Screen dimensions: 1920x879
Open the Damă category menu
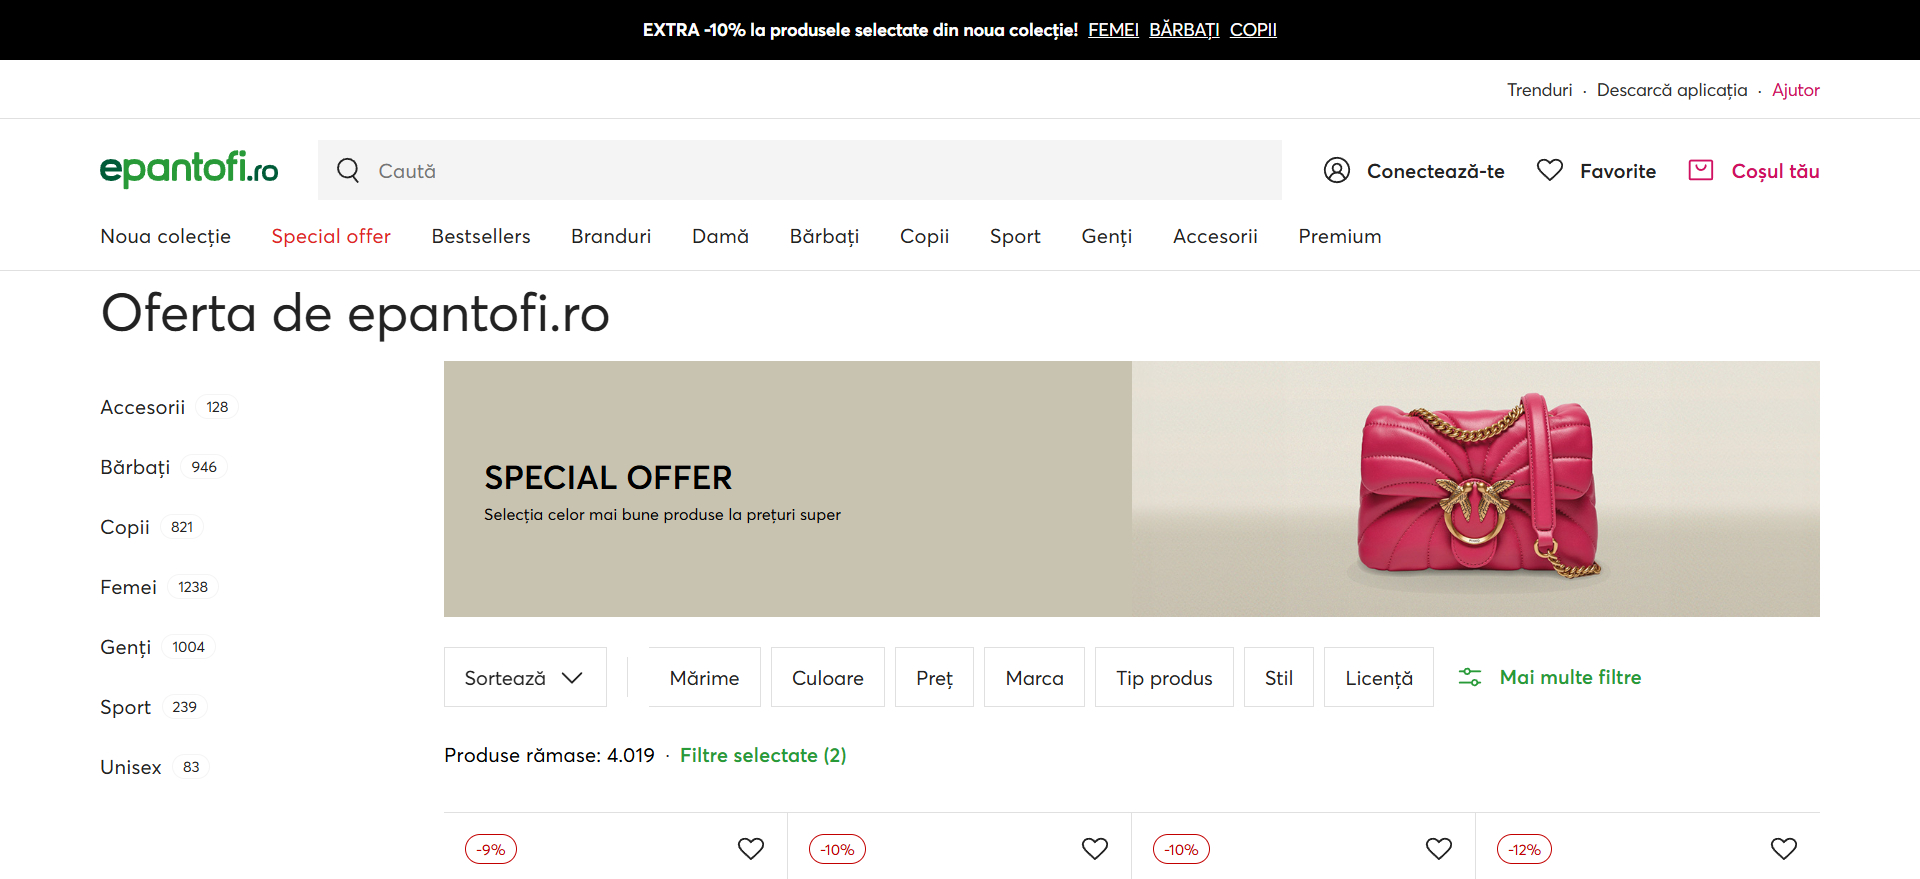click(x=720, y=236)
